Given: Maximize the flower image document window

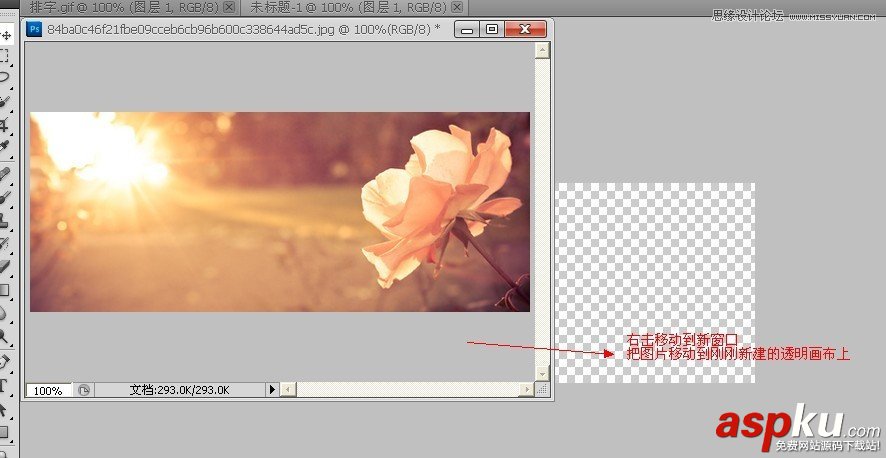Looking at the screenshot, I should 492,29.
